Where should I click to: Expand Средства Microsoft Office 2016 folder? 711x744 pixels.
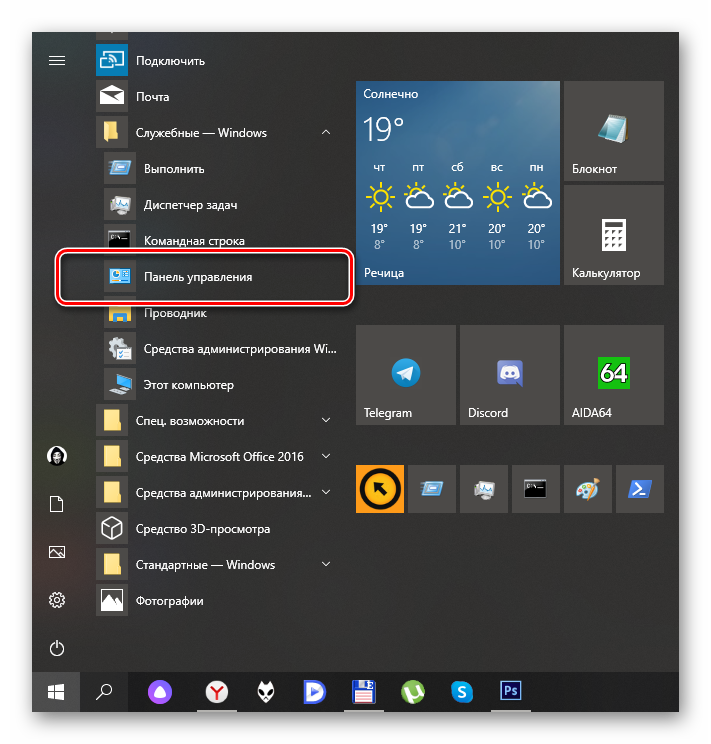(x=217, y=456)
